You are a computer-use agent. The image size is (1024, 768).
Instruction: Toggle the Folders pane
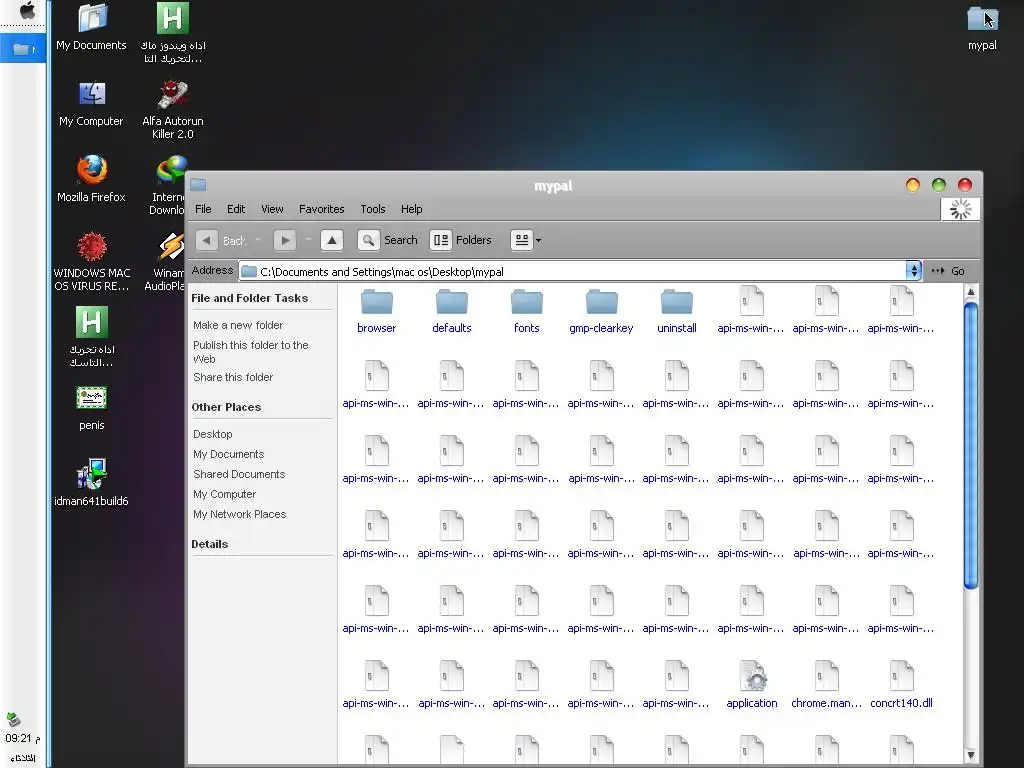pos(461,240)
